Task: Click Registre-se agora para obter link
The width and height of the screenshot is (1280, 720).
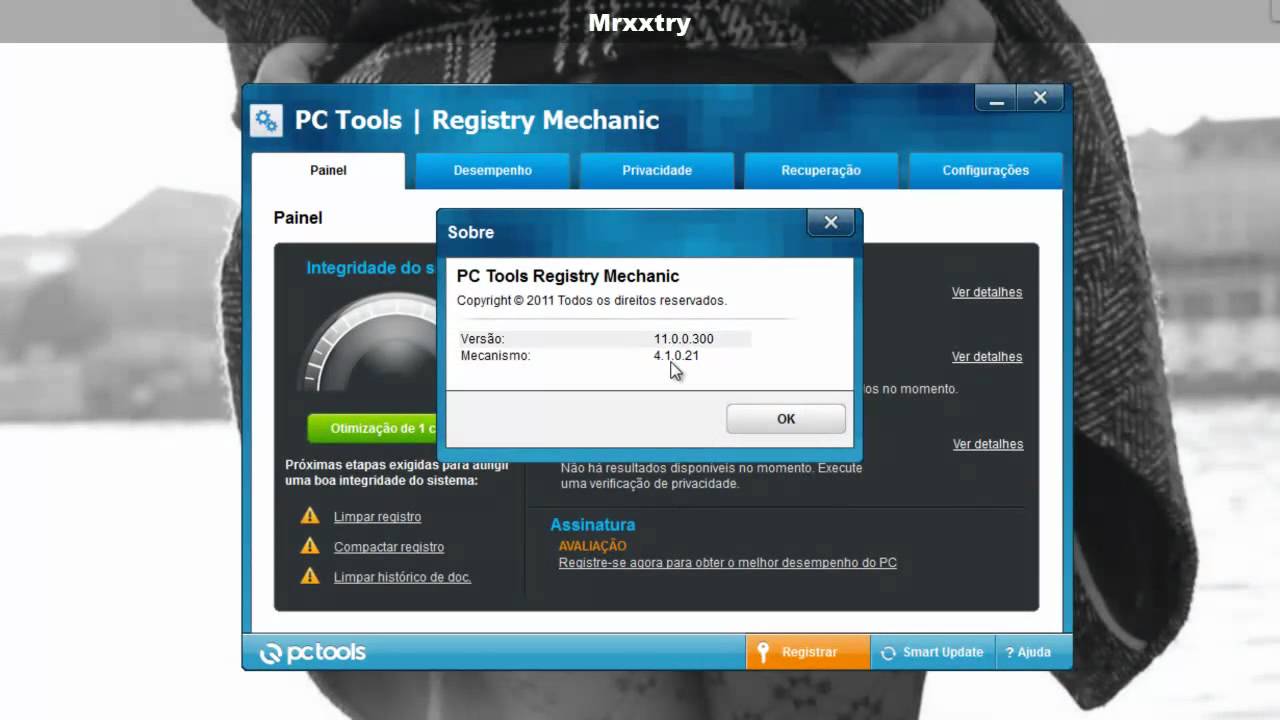Action: (x=727, y=563)
